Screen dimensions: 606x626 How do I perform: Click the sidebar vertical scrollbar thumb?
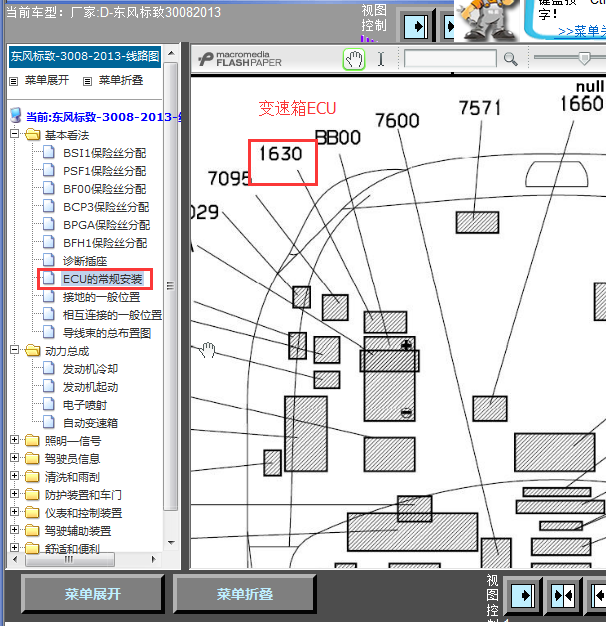click(170, 286)
